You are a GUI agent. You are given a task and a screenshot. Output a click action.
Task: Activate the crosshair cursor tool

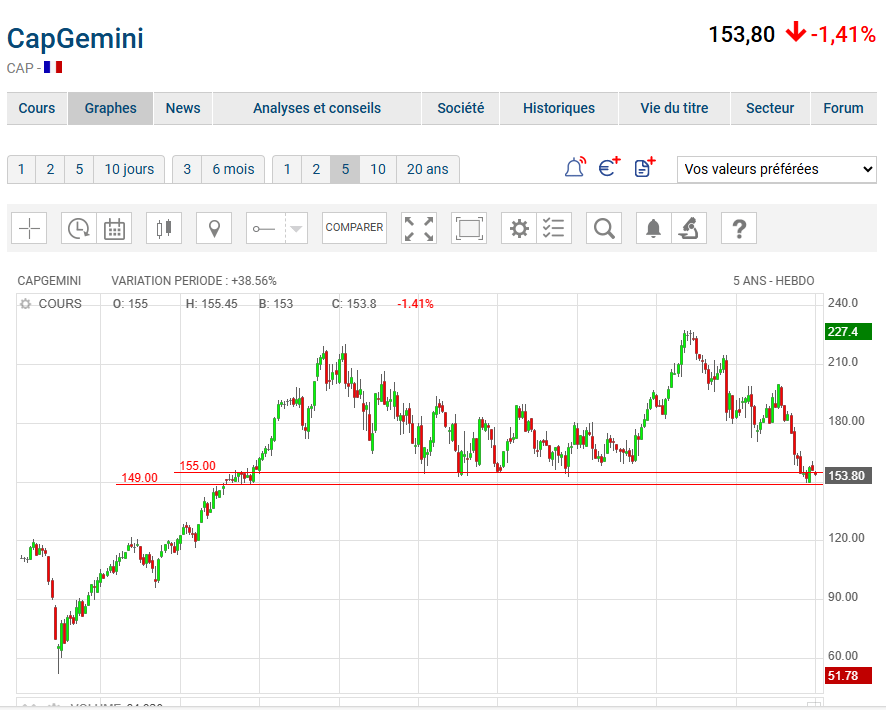(29, 229)
